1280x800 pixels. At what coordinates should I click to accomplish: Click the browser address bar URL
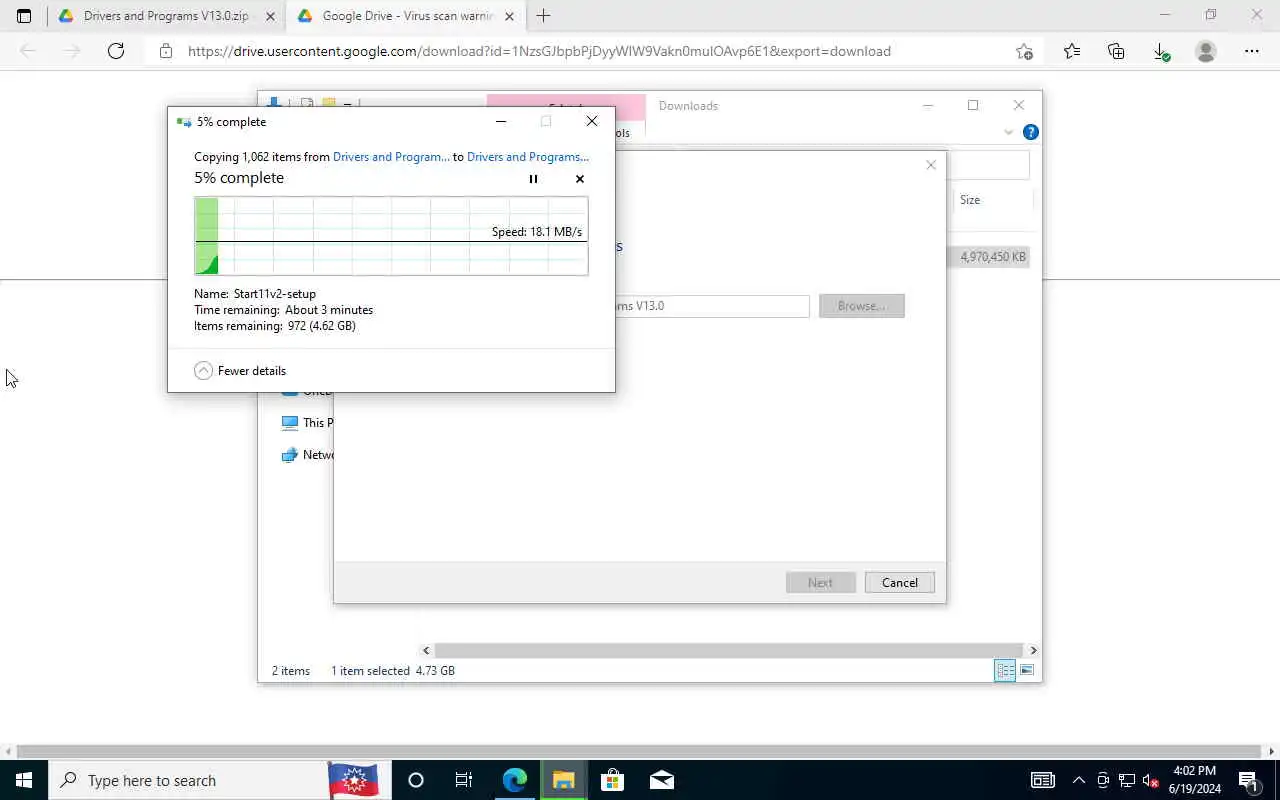[539, 51]
